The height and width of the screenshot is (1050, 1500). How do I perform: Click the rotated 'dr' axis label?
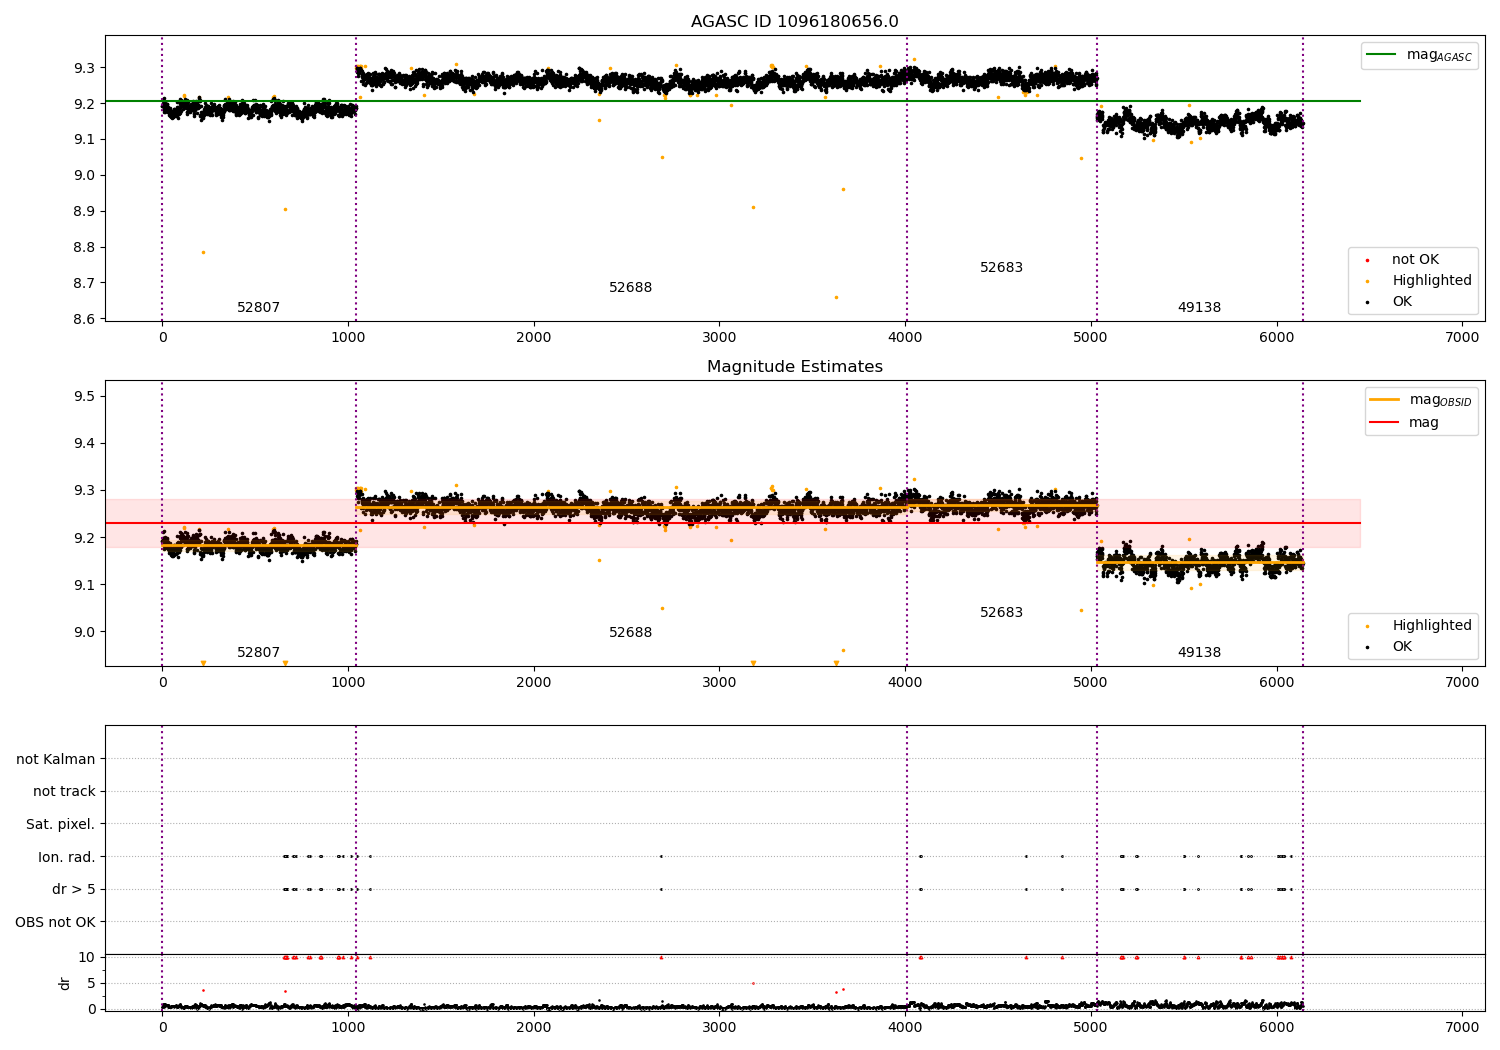click(x=65, y=983)
